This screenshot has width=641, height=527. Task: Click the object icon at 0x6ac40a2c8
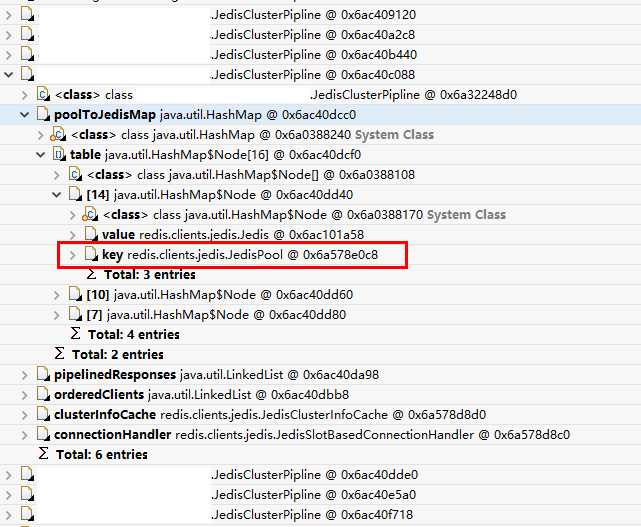(x=27, y=34)
